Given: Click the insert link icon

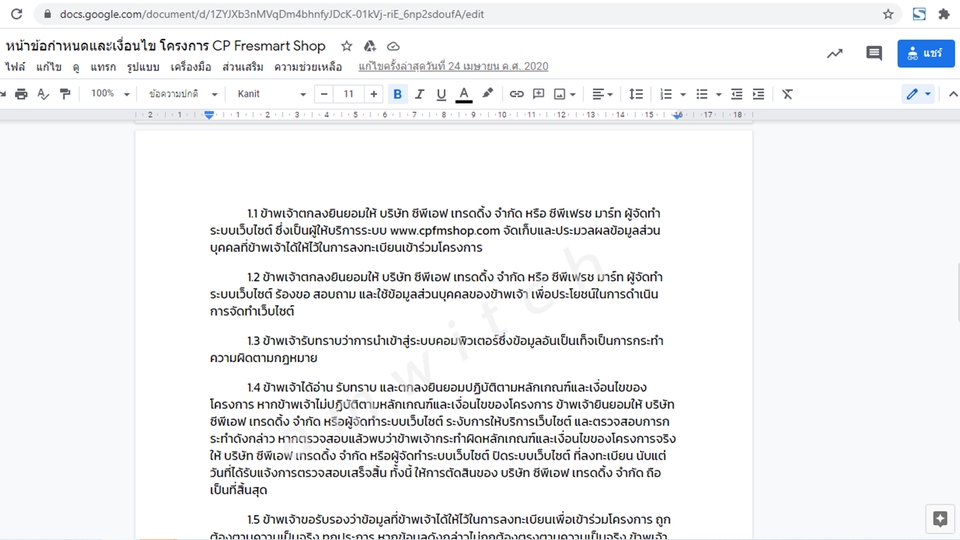Looking at the screenshot, I should pyautogui.click(x=517, y=94).
